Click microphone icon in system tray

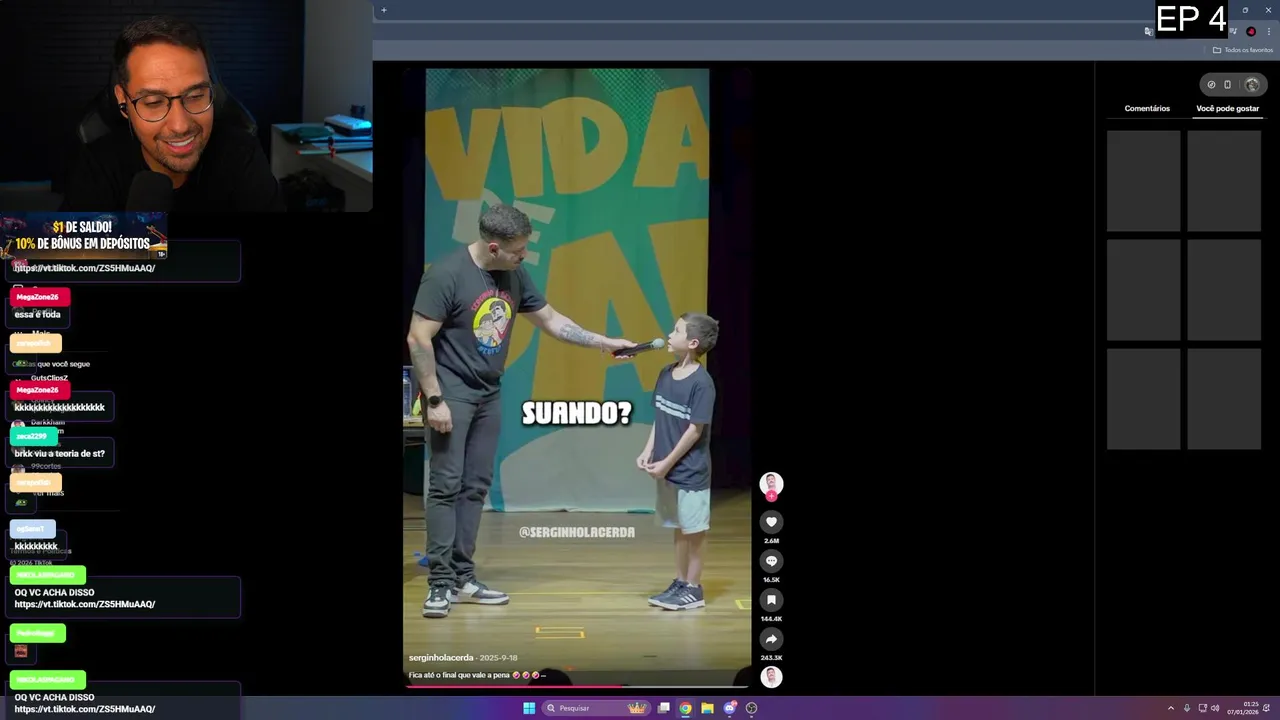1187,708
